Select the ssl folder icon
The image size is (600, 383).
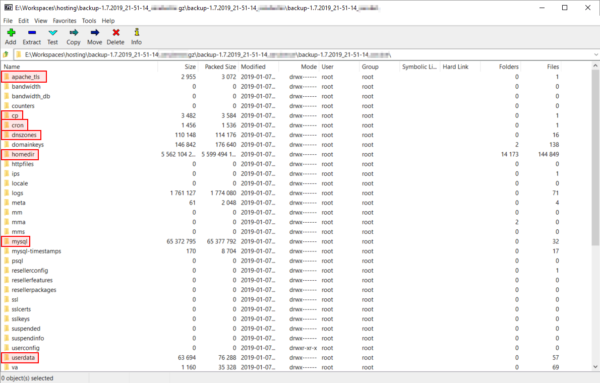pyautogui.click(x=7, y=299)
